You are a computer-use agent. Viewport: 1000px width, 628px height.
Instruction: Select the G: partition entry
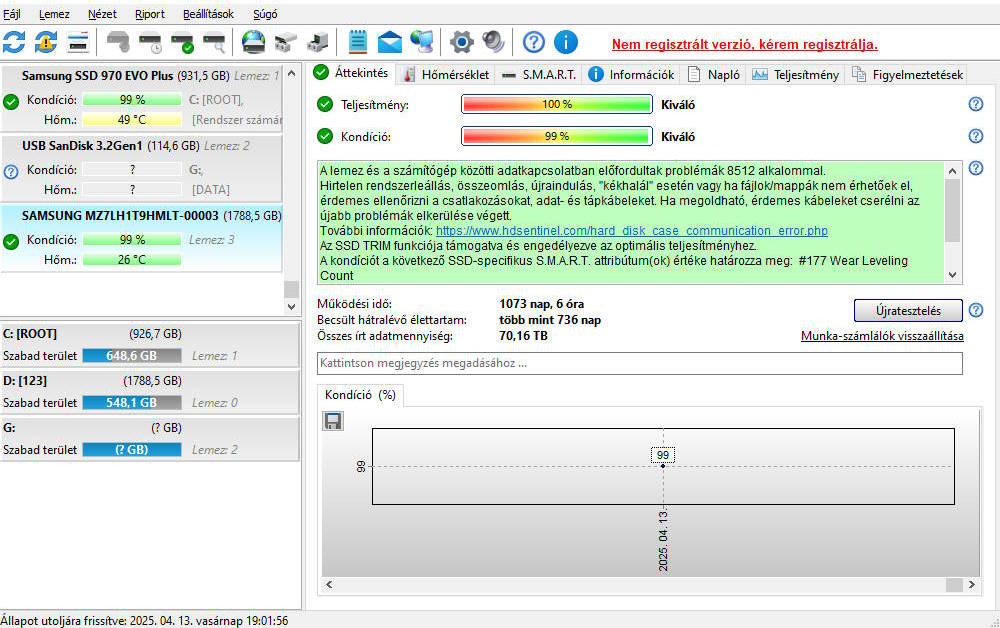point(150,439)
